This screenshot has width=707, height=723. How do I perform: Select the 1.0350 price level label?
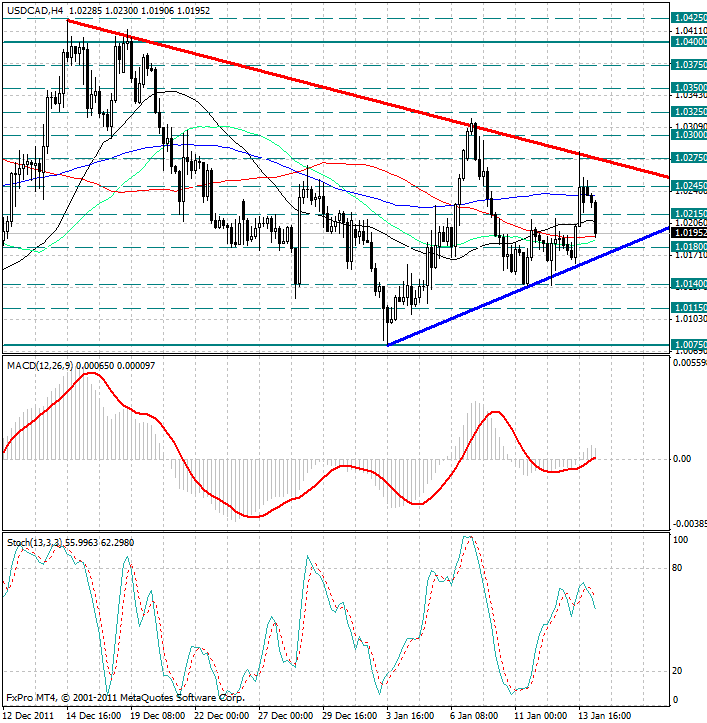689,88
